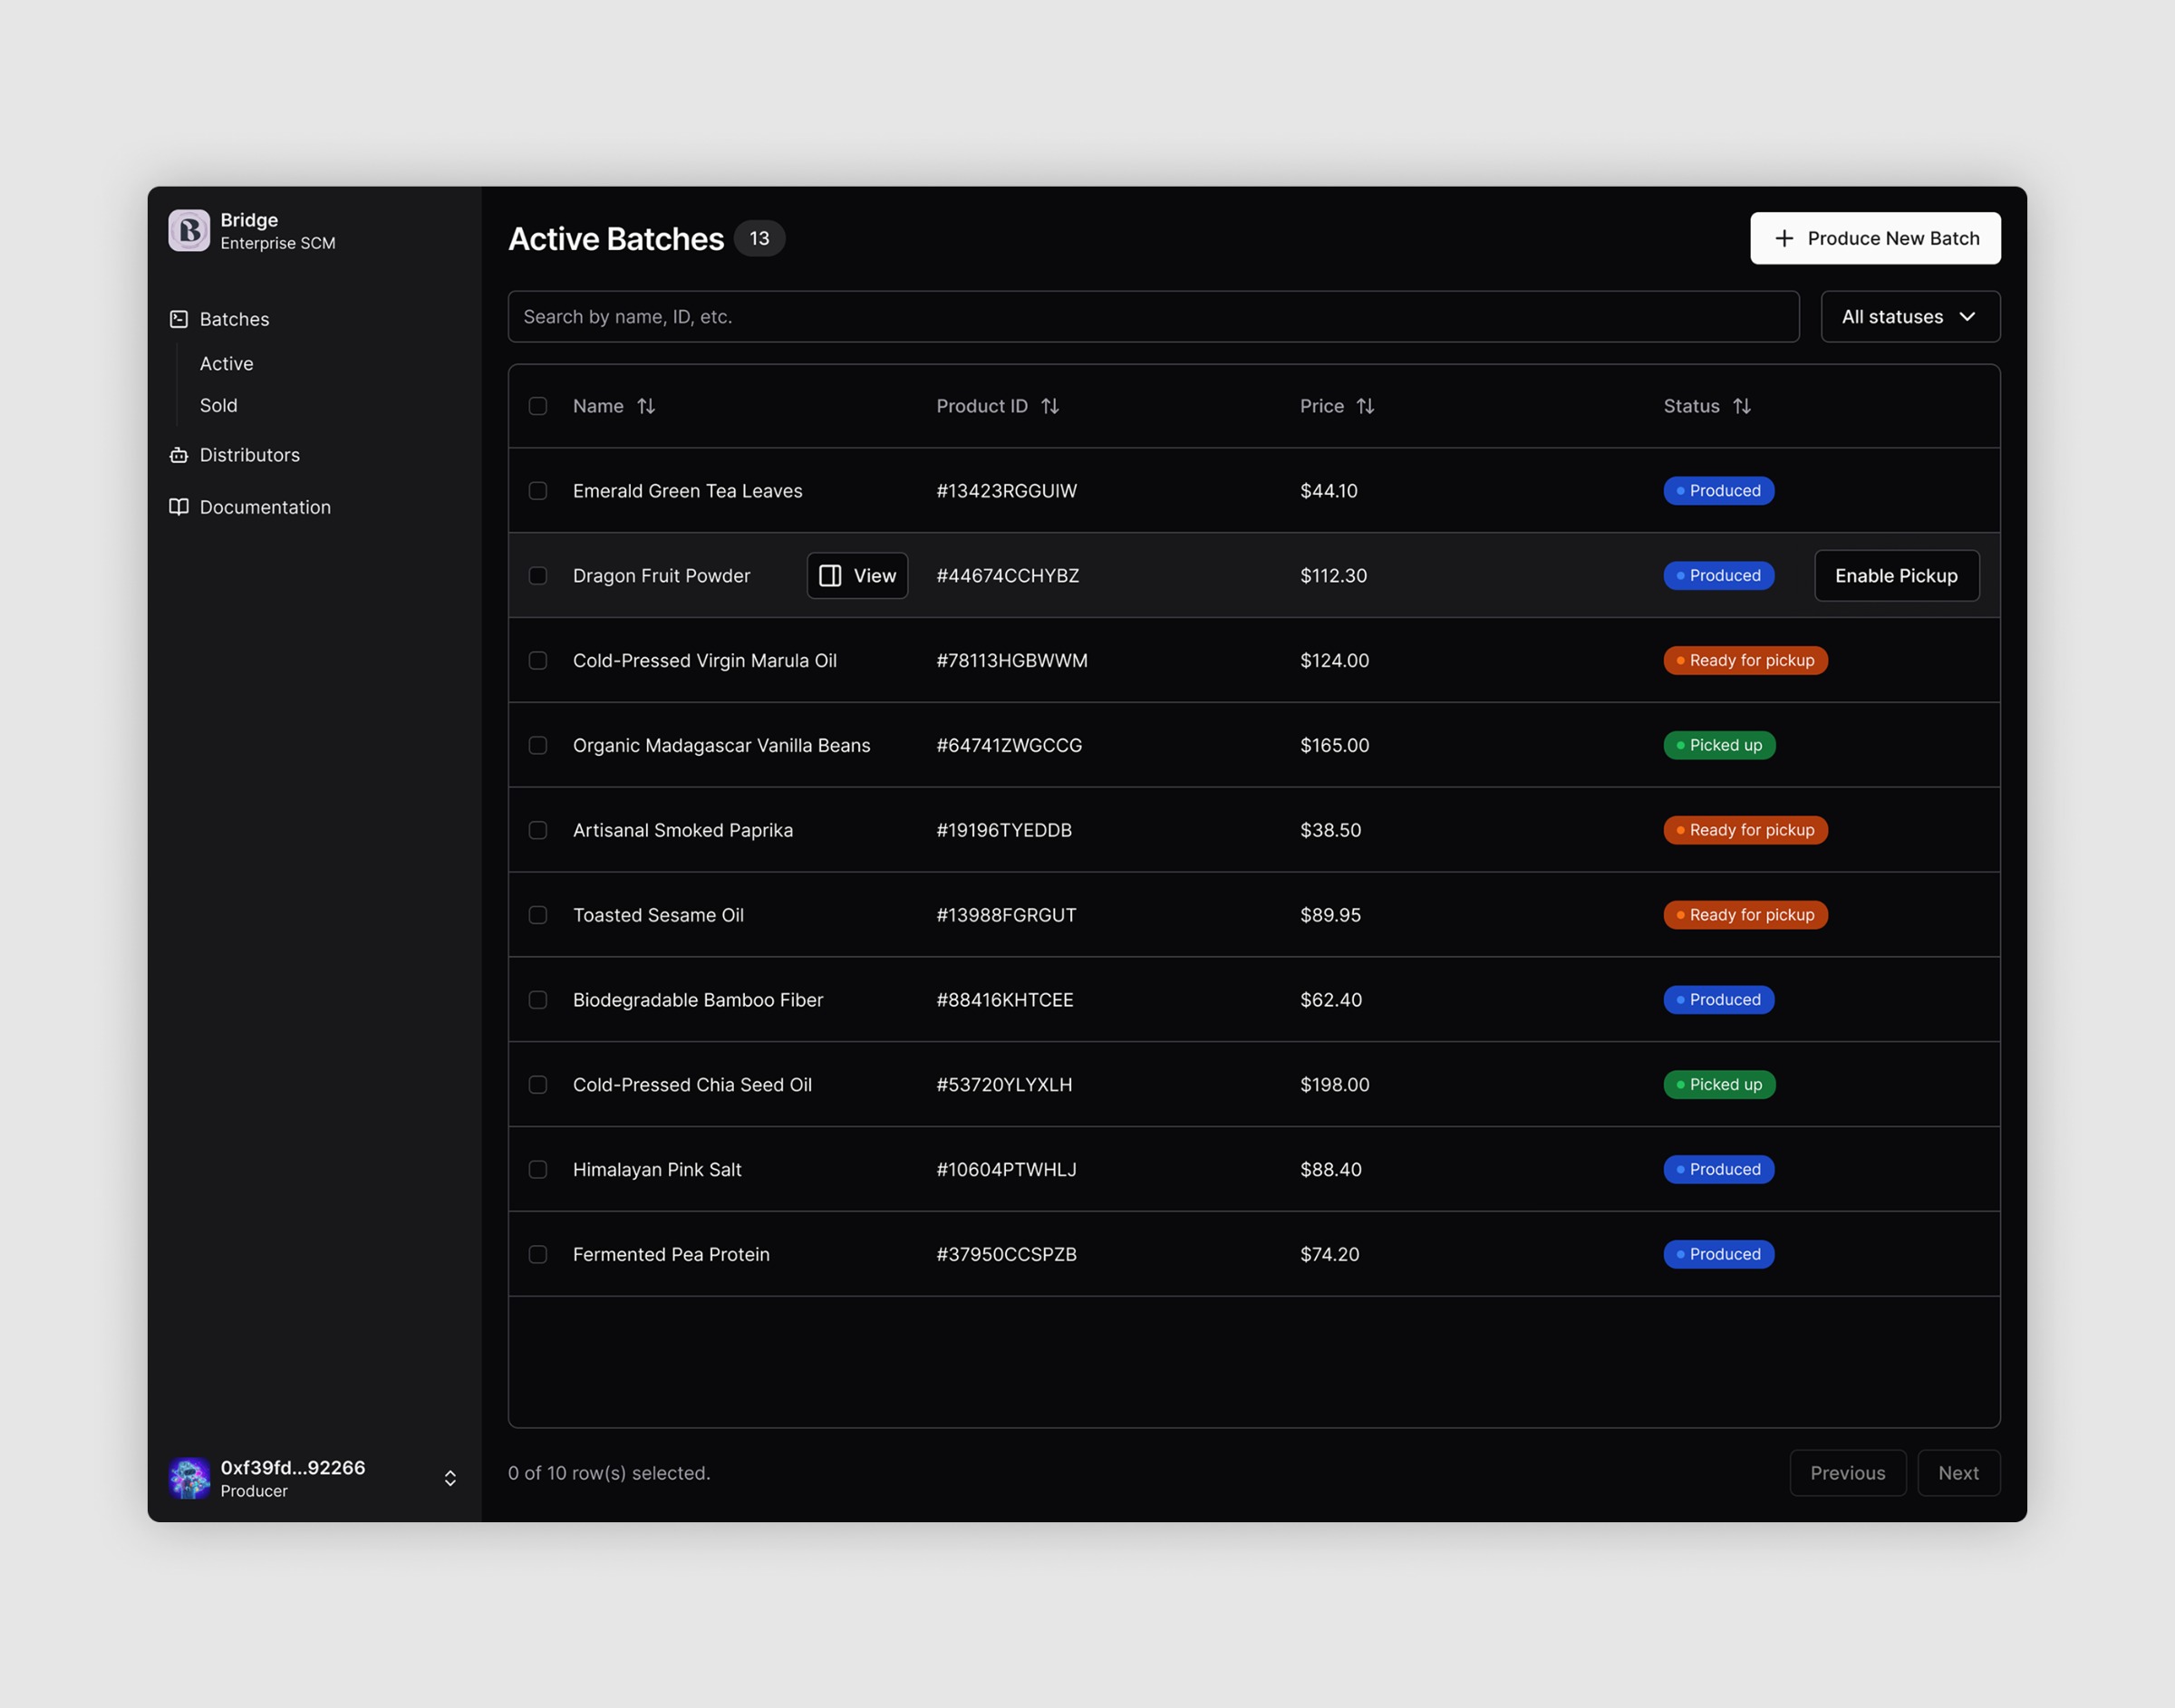
Task: Click the Produce New Batch button
Action: tap(1875, 238)
